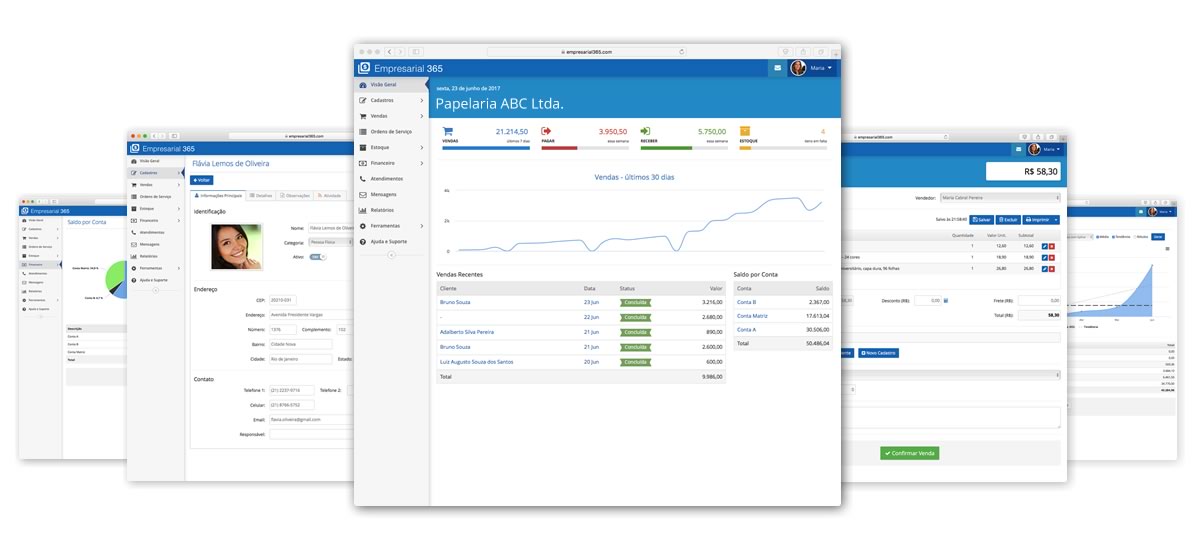The width and height of the screenshot is (1200, 549).
Task: Open Luiz Augusto Souza dos Santos link
Action: click(476, 361)
